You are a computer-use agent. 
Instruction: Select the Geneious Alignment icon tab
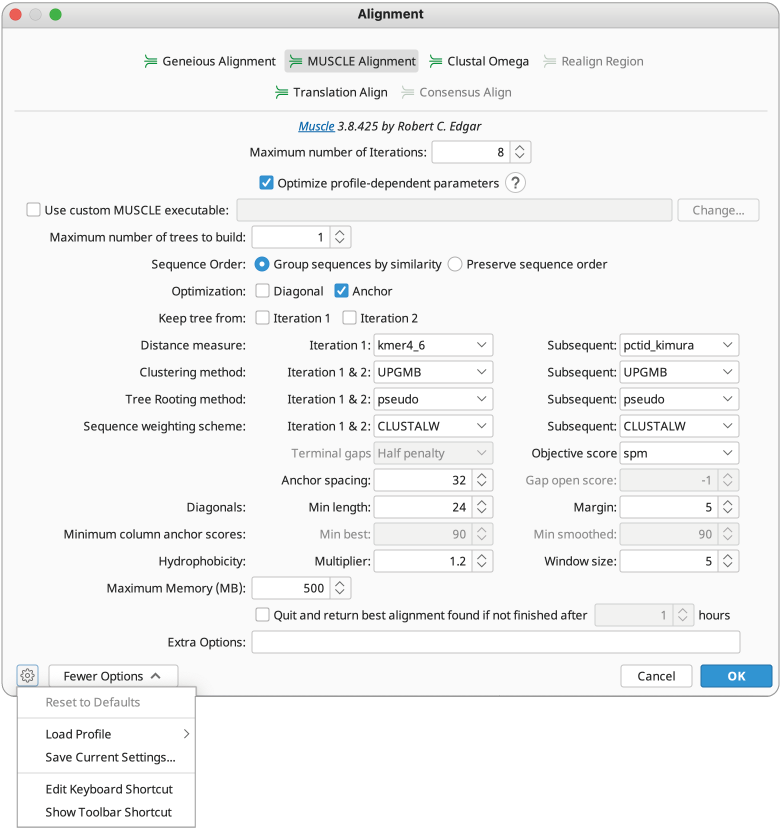coord(210,61)
